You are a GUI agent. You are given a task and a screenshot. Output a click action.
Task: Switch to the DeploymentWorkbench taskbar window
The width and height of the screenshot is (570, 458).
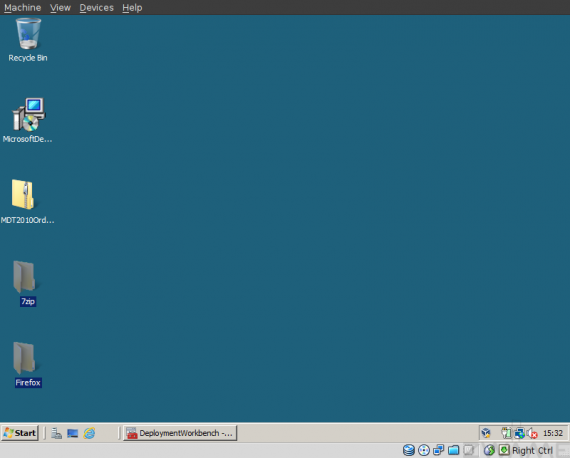point(180,433)
